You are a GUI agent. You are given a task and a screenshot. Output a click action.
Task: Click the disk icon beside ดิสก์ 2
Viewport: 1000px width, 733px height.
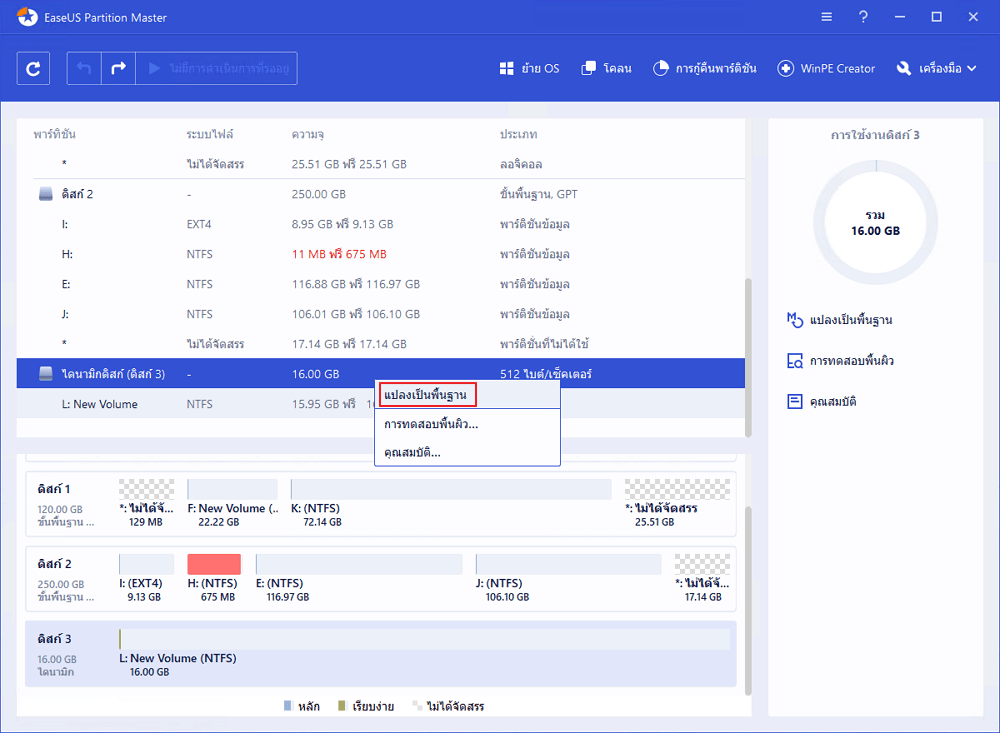tap(46, 194)
